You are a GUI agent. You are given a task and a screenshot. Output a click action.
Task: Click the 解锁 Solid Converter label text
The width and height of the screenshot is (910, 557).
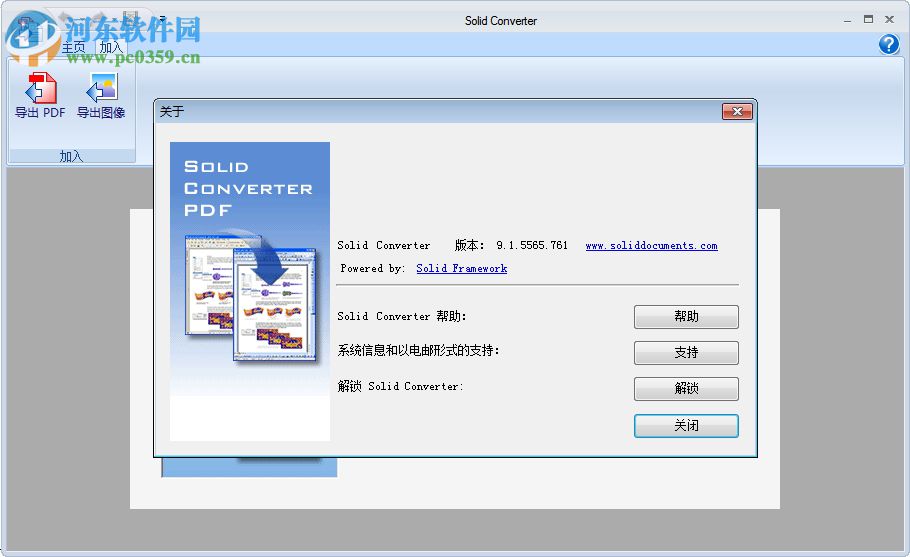coord(400,386)
